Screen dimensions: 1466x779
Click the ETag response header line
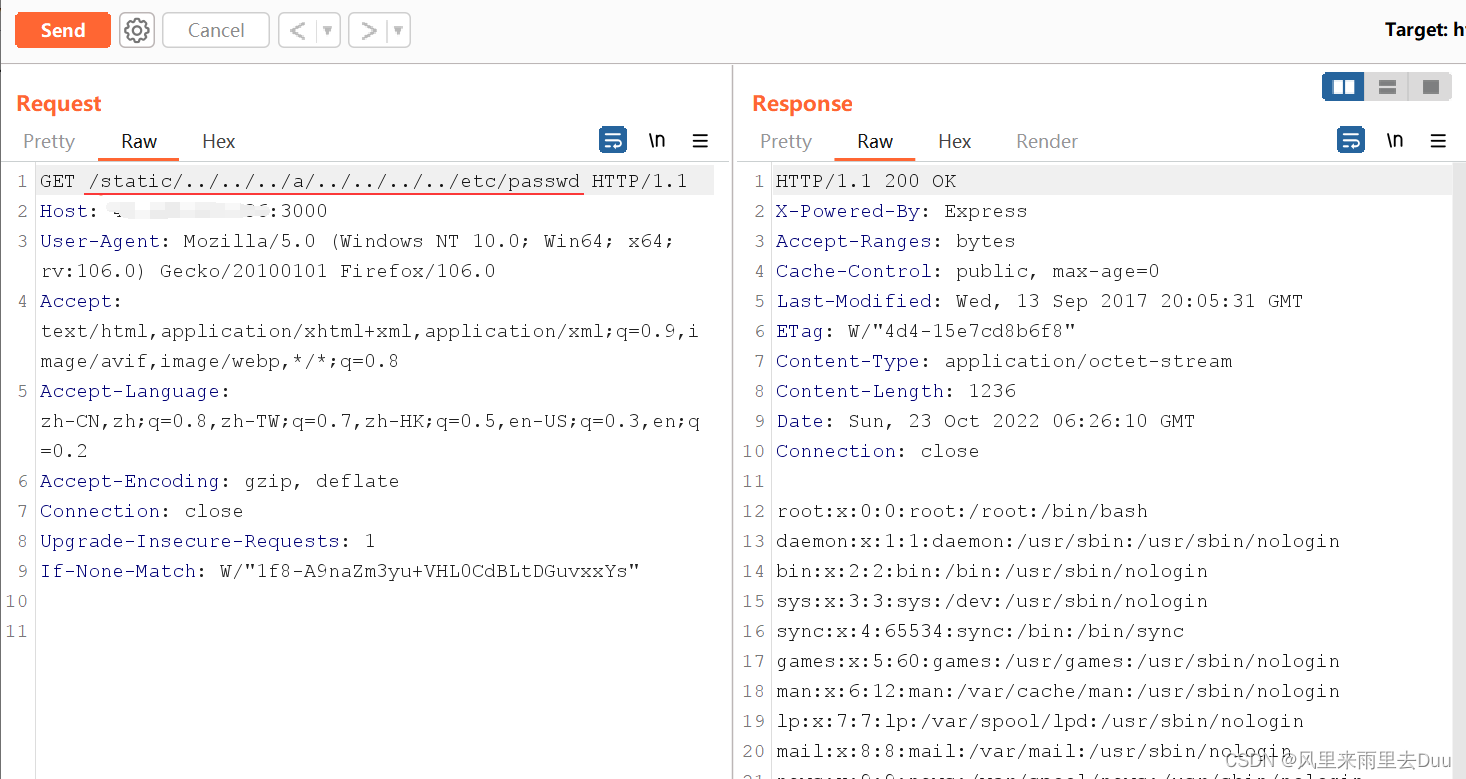926,331
